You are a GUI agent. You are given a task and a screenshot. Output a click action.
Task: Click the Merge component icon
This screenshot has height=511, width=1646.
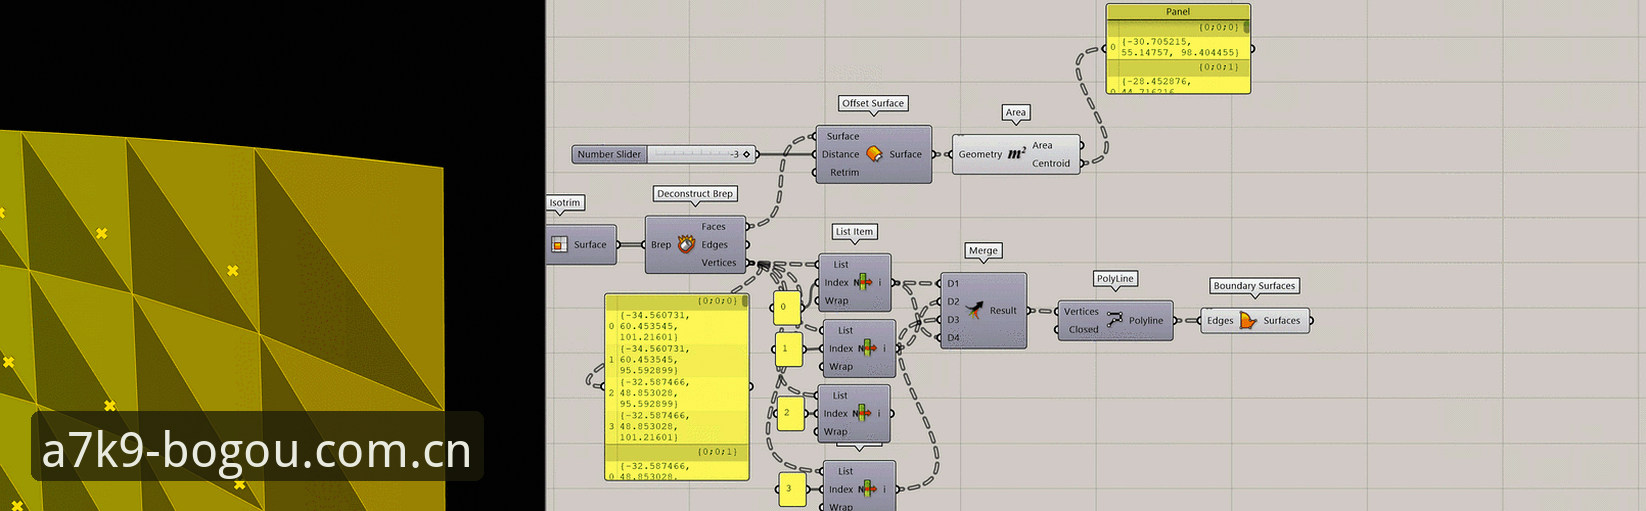(974, 311)
